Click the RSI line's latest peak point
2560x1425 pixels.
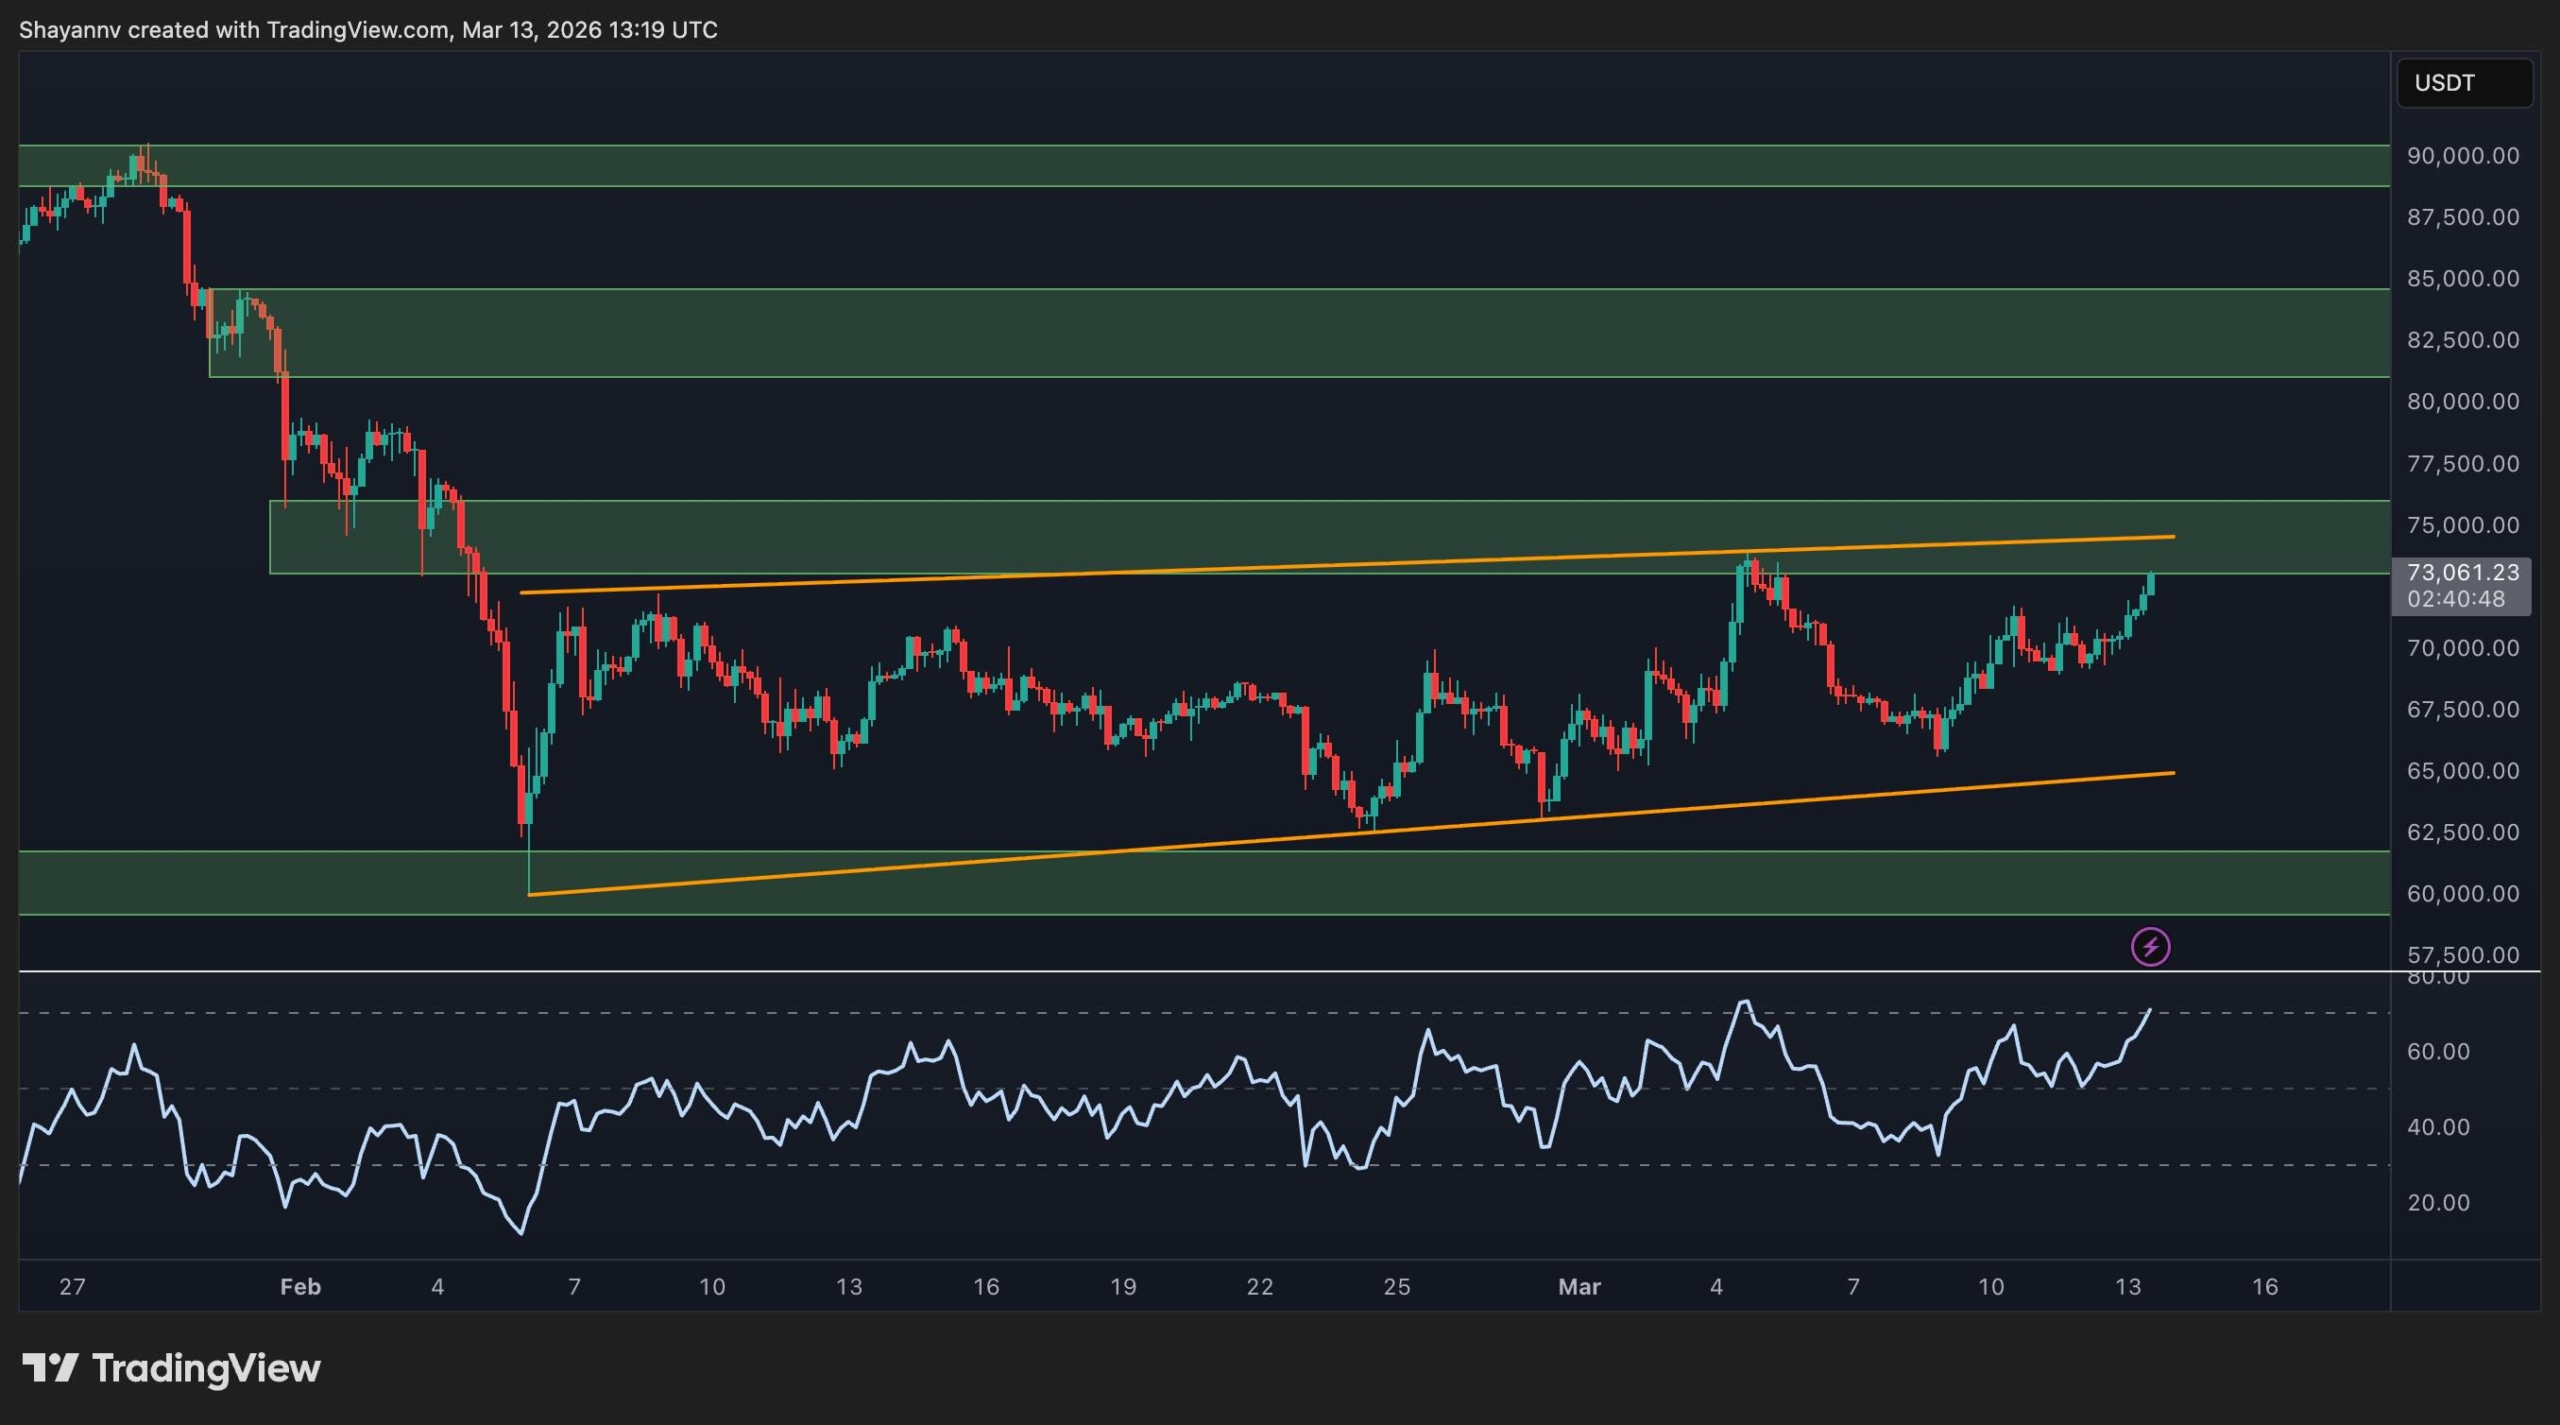click(x=2149, y=1010)
